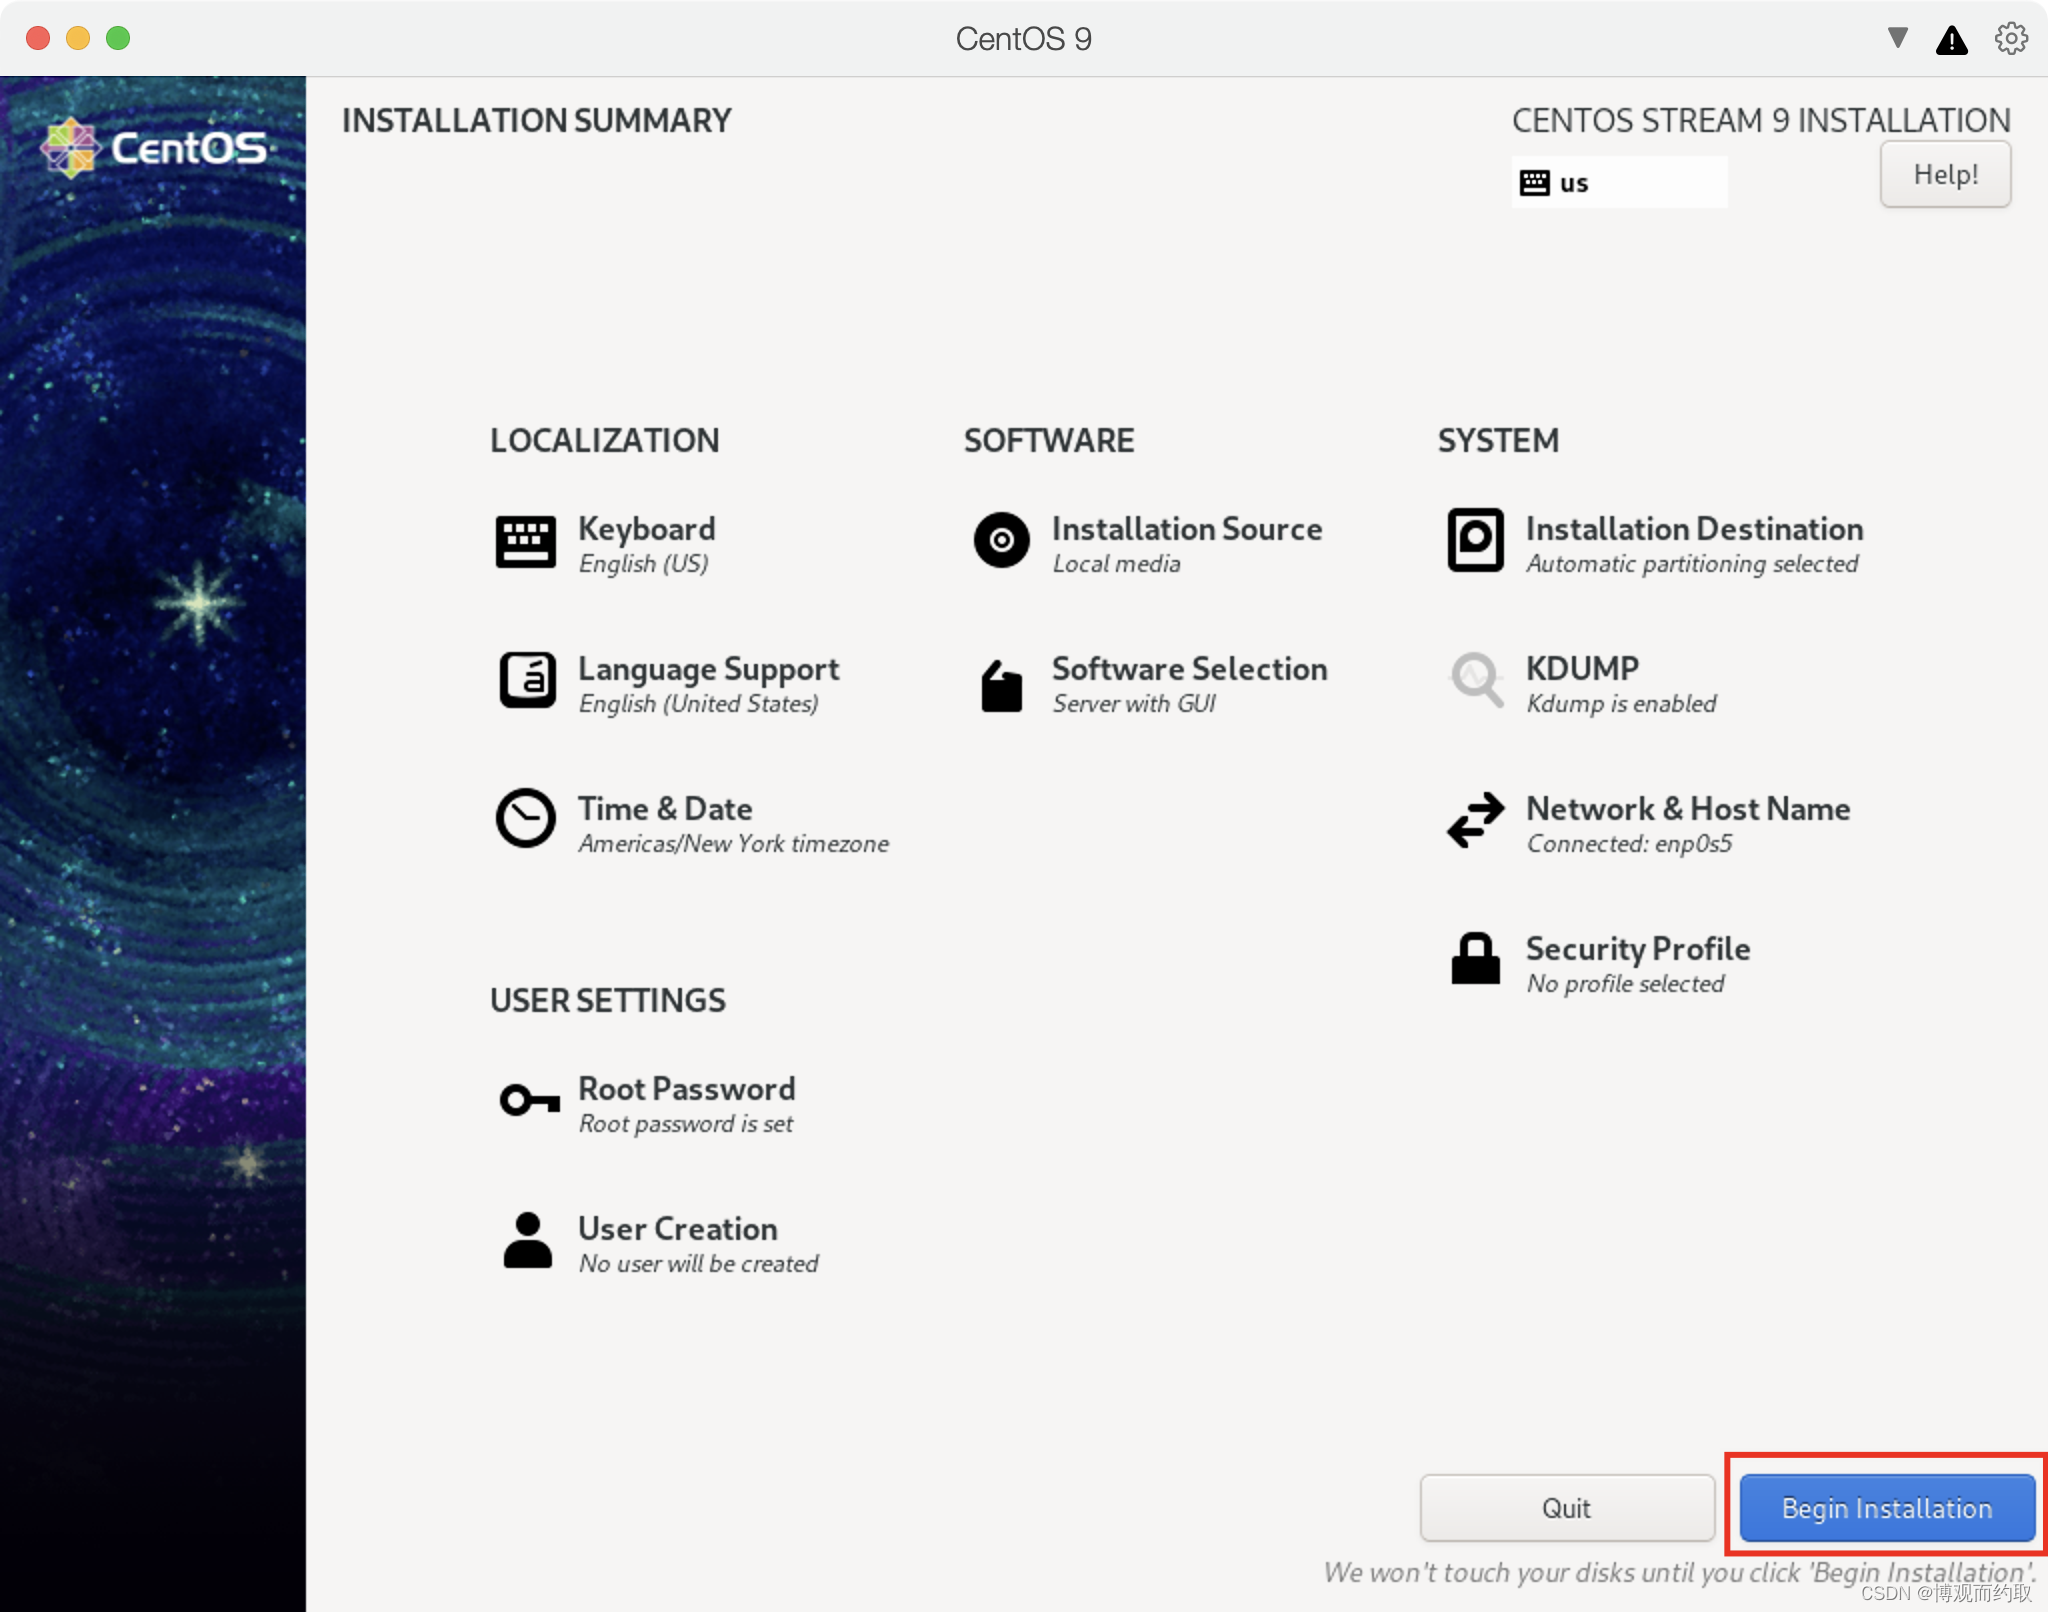This screenshot has height=1612, width=2048.
Task: Expand the title bar dropdown triangle
Action: coord(1897,38)
